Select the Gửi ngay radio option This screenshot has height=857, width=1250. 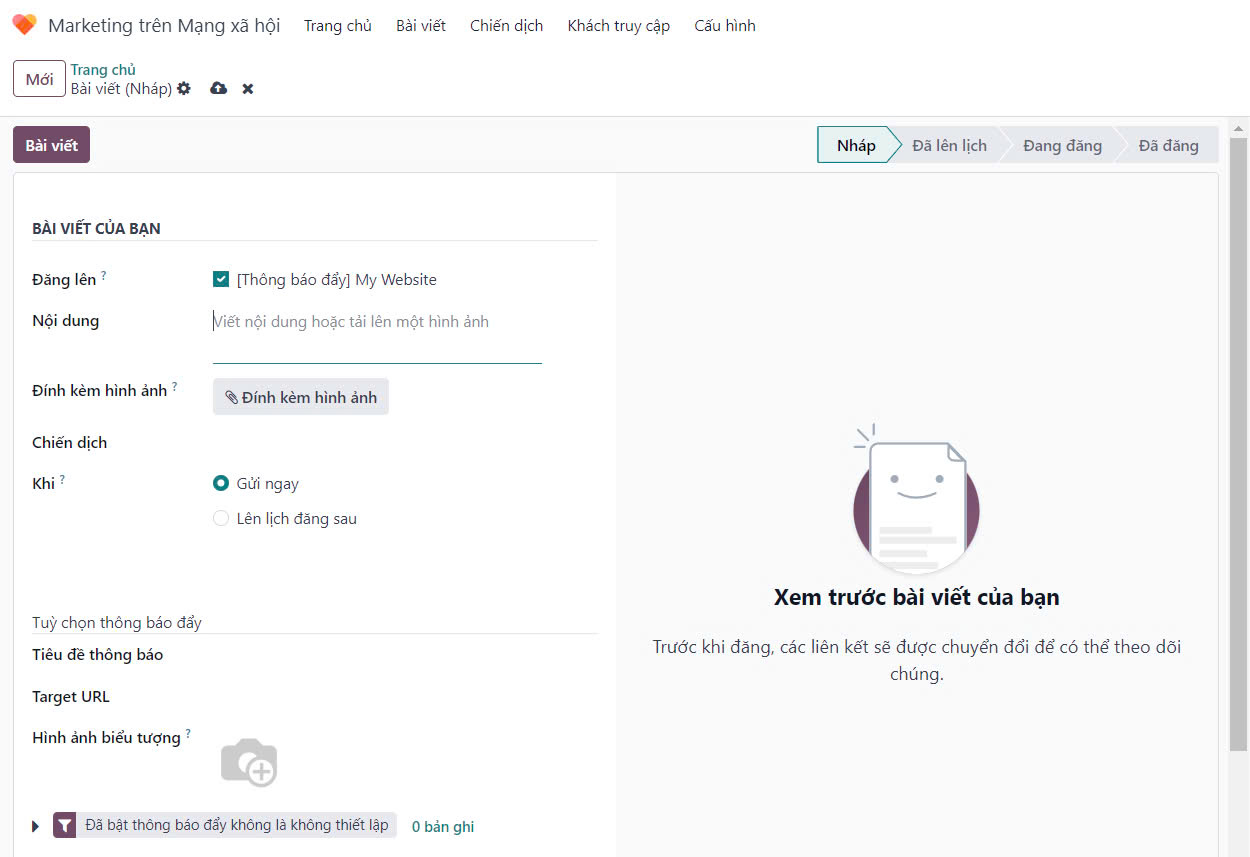[221, 484]
